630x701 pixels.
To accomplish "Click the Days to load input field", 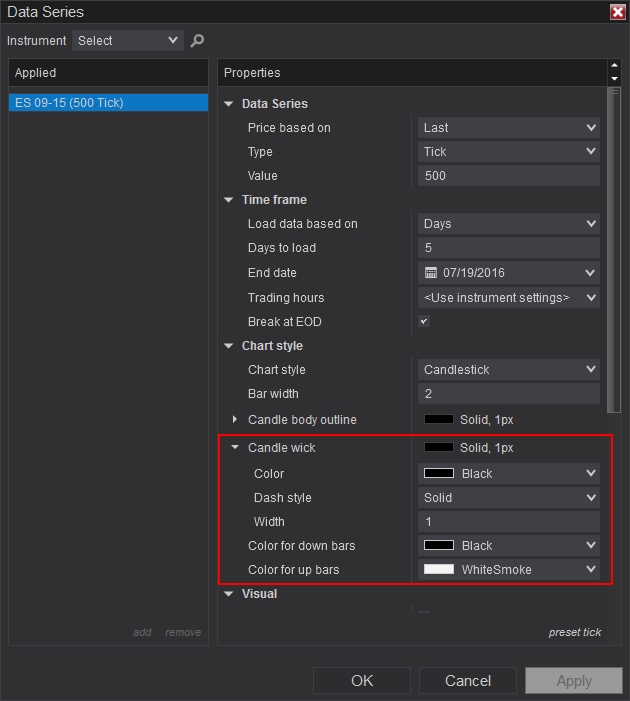I will (508, 248).
